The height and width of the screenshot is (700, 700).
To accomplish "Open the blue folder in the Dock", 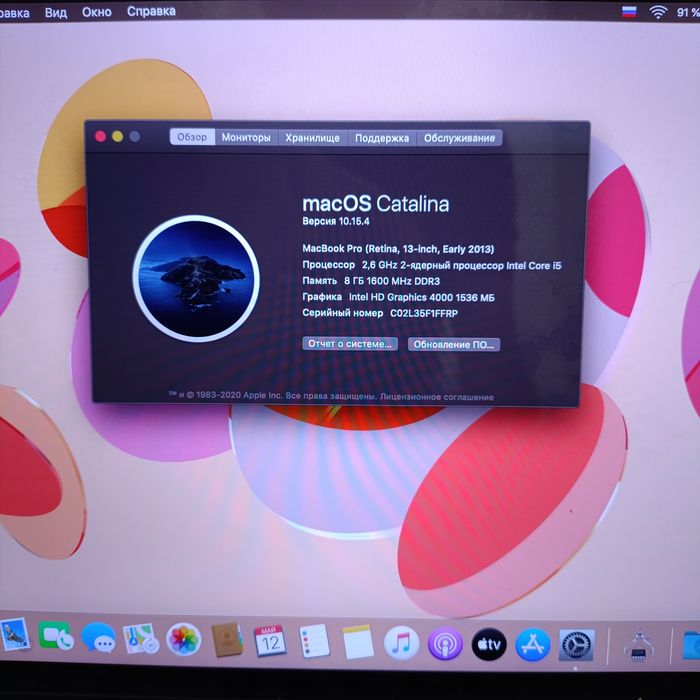I will (691, 645).
